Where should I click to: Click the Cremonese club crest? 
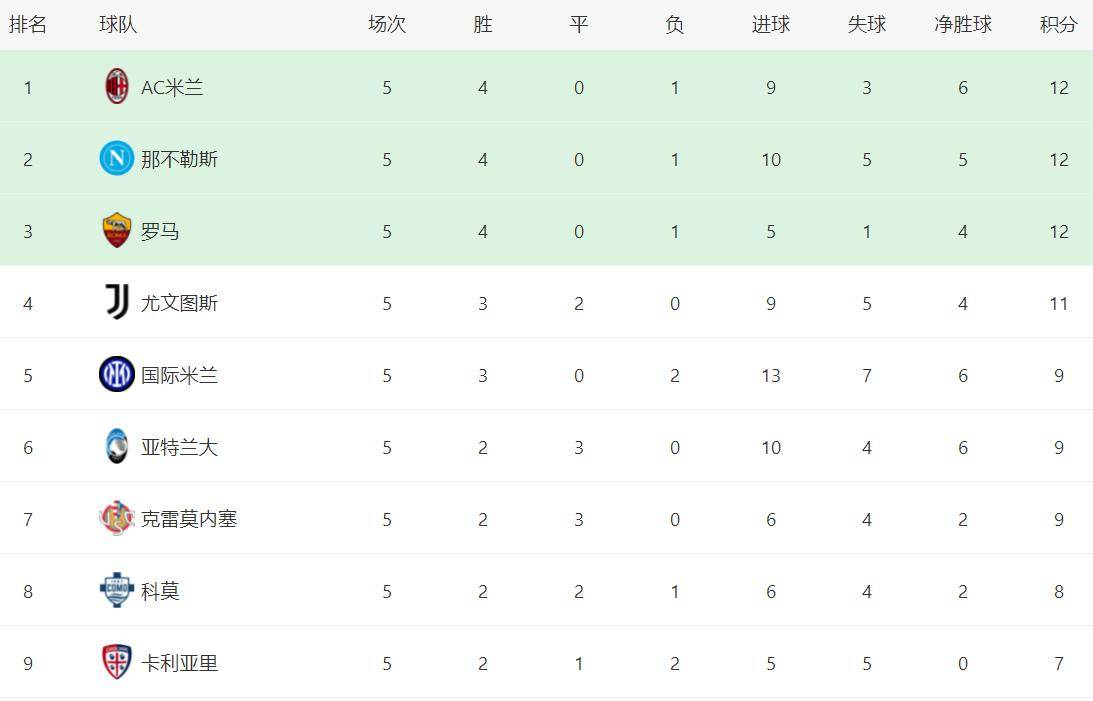coord(117,519)
